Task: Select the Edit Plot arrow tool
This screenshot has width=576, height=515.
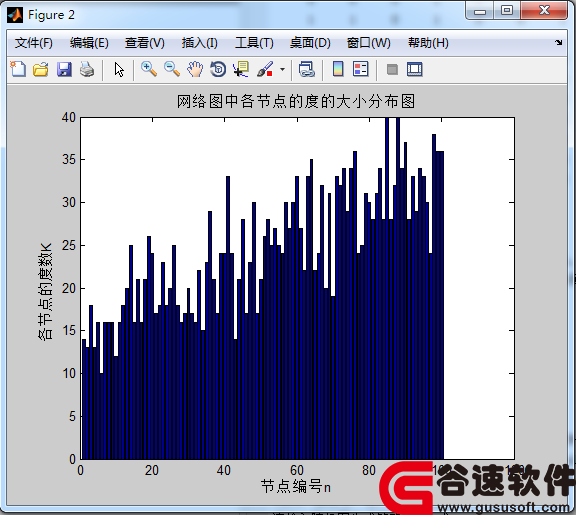Action: click(119, 69)
